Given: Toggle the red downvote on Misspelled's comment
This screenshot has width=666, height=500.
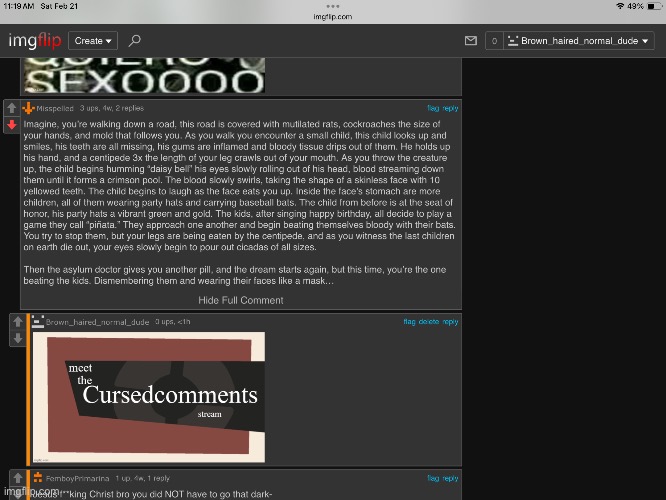Looking at the screenshot, I should (x=11, y=123).
